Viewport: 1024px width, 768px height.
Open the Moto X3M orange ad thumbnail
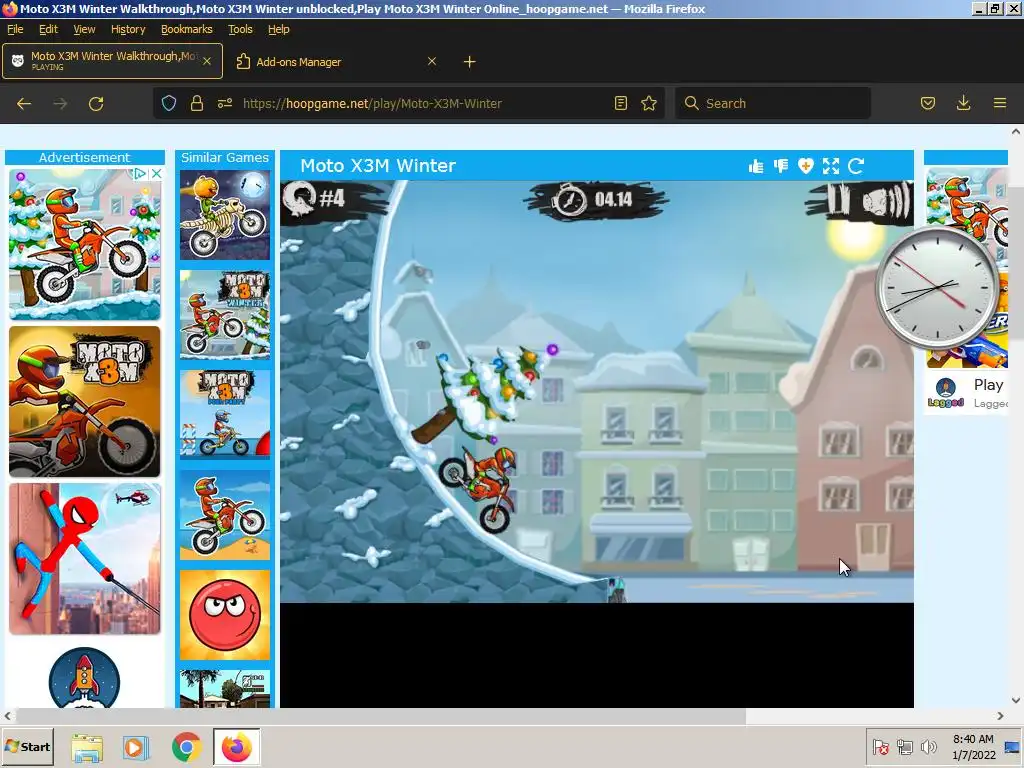tap(85, 402)
